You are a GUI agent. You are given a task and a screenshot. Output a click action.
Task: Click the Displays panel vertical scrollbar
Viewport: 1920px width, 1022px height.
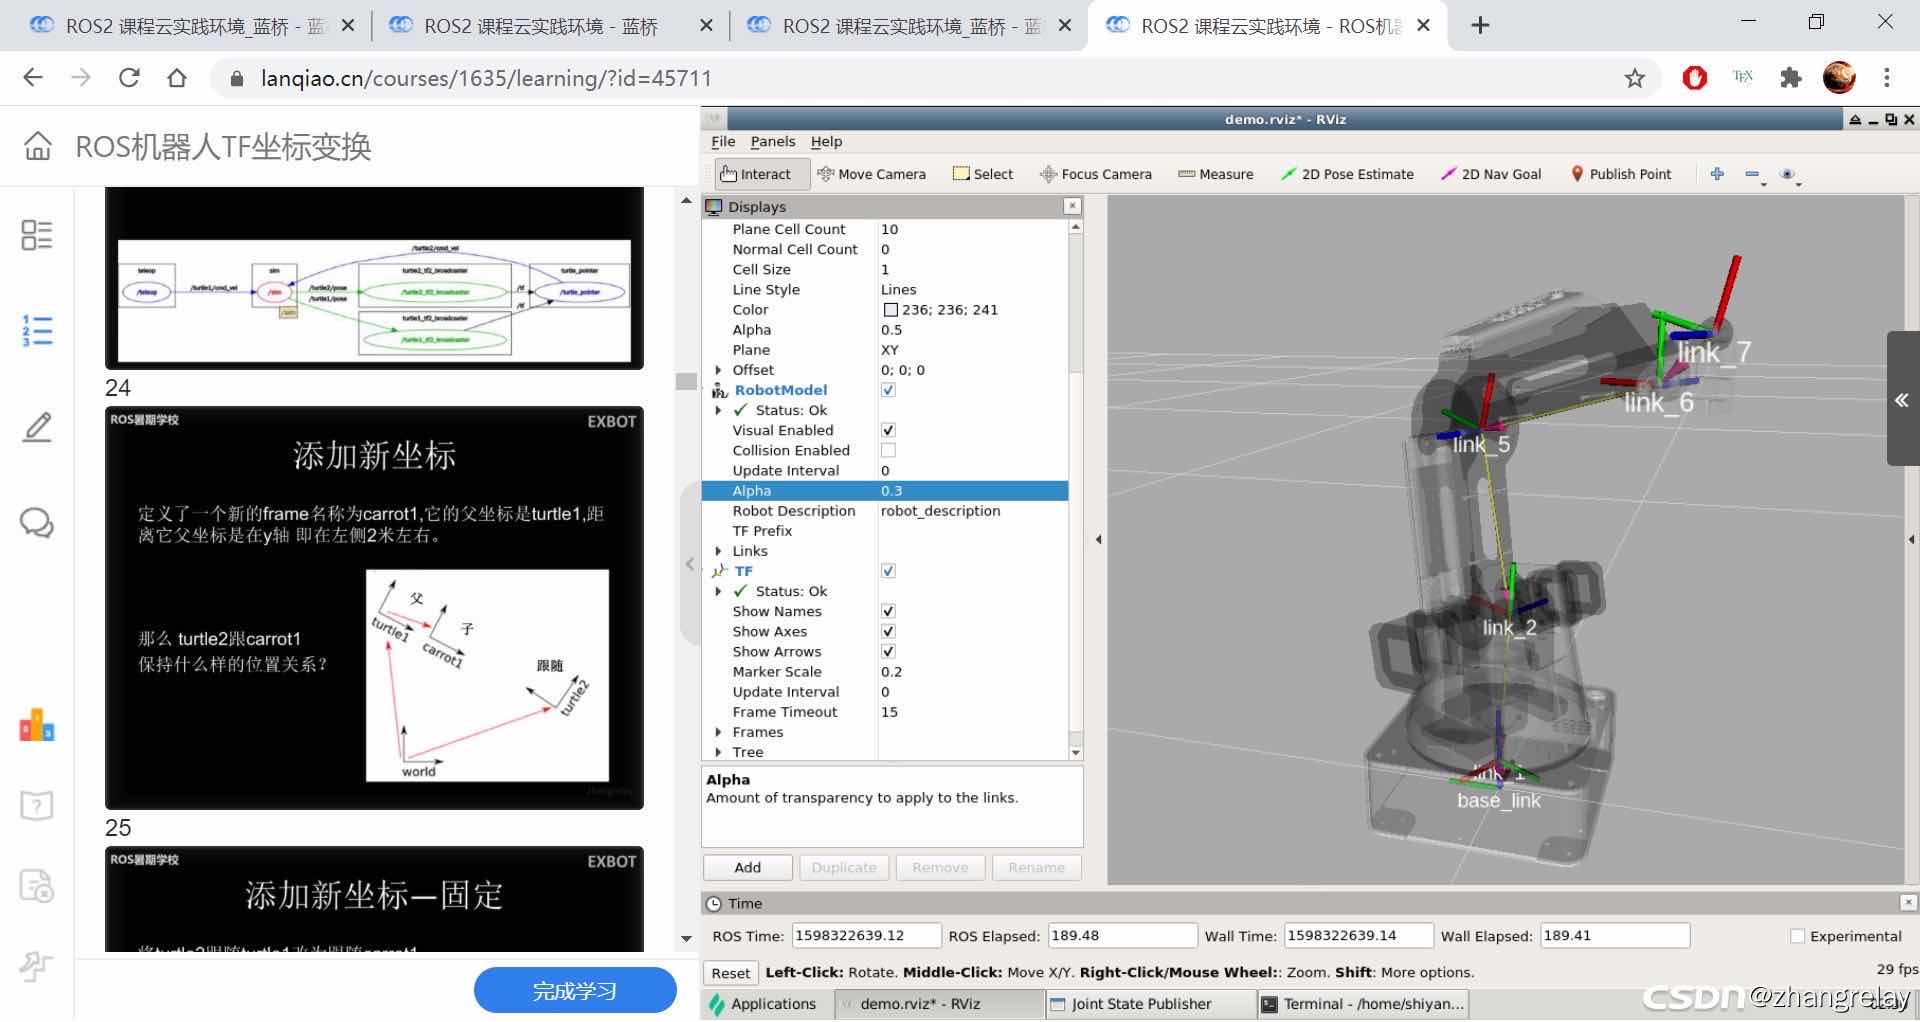(1076, 490)
